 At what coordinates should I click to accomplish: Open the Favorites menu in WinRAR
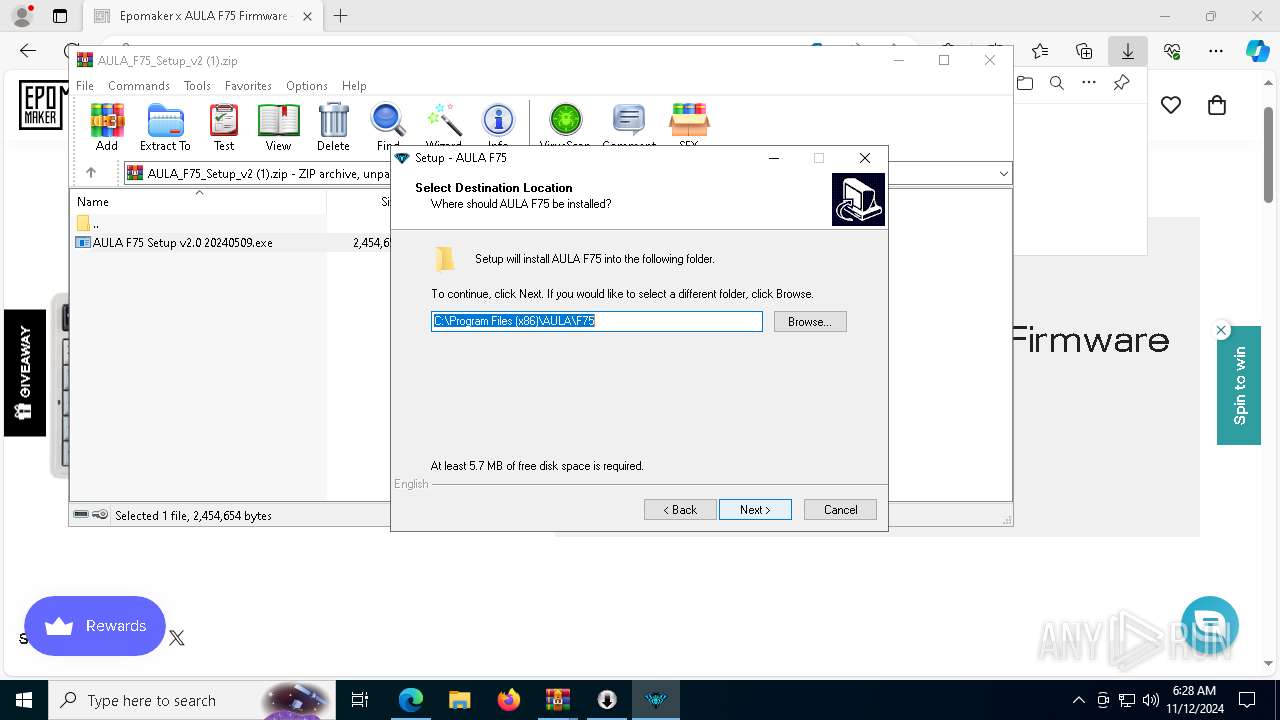point(248,86)
